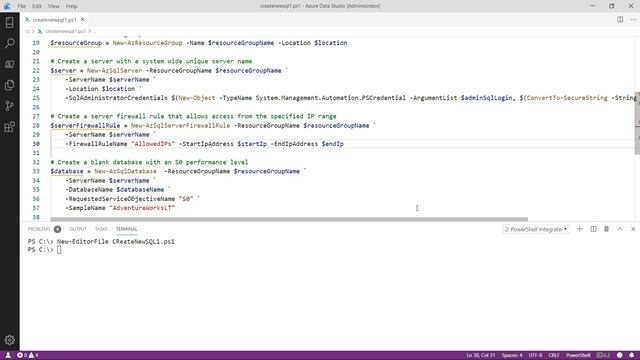Click the UTF-8 encoding indicator
Image resolution: width=640 pixels, height=360 pixels.
coord(535,355)
